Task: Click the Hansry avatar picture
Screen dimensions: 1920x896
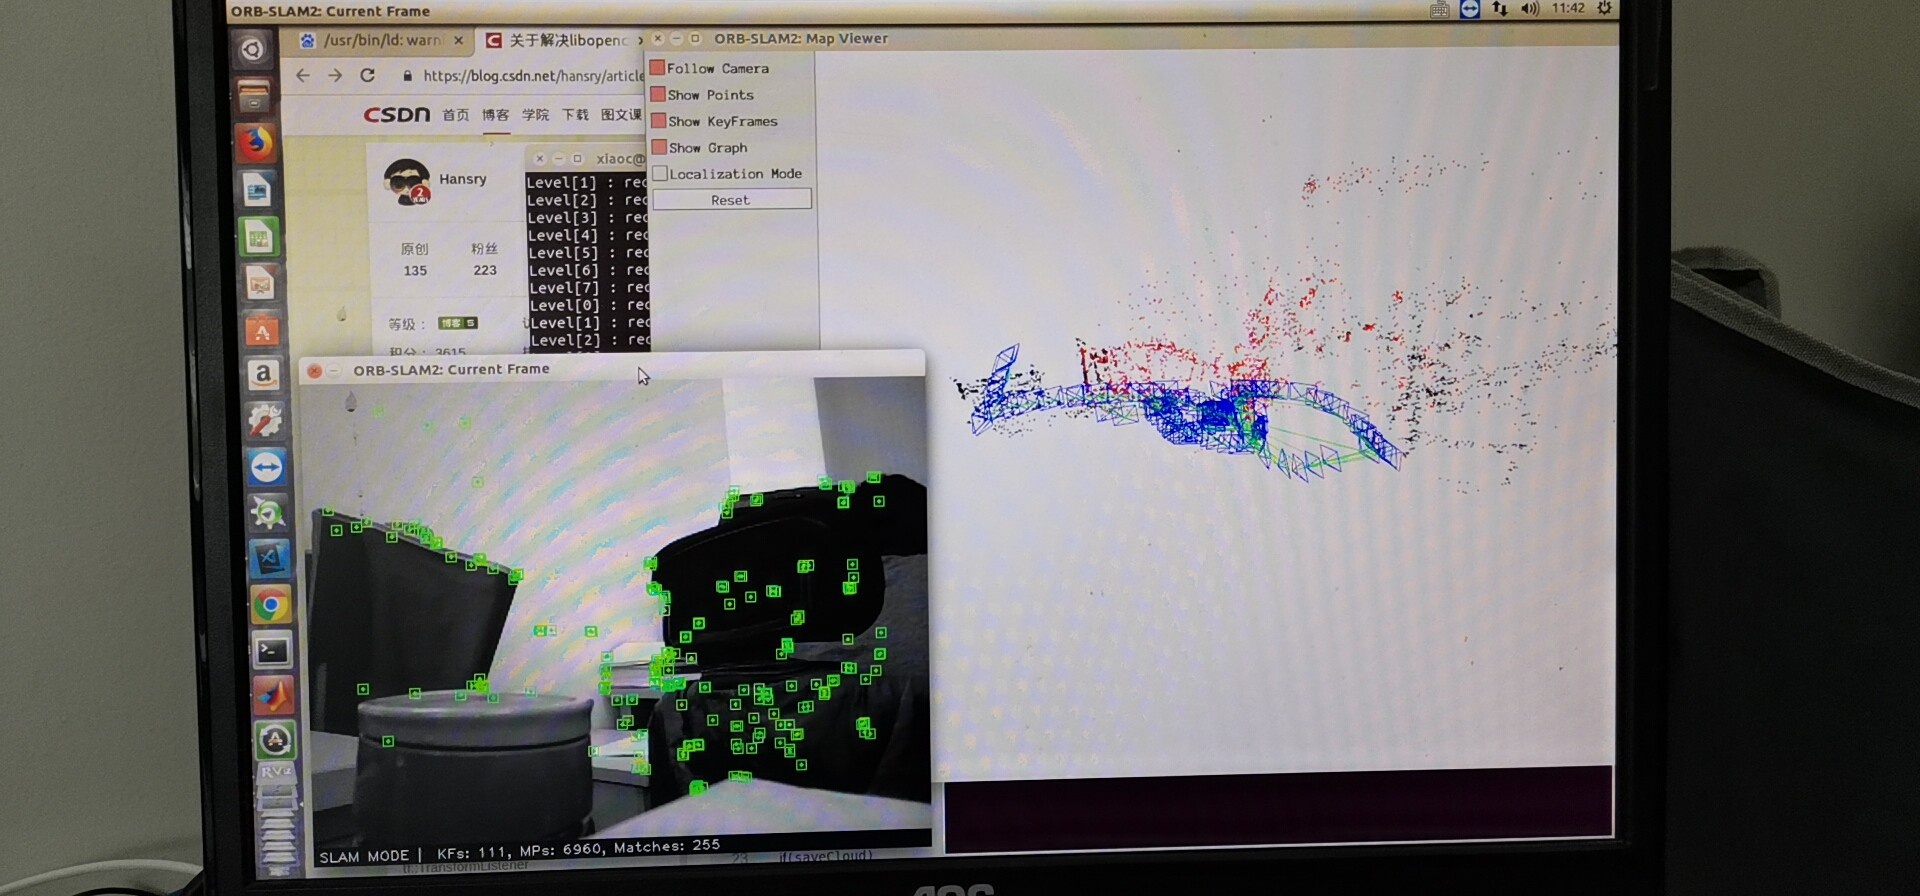Action: (x=407, y=182)
